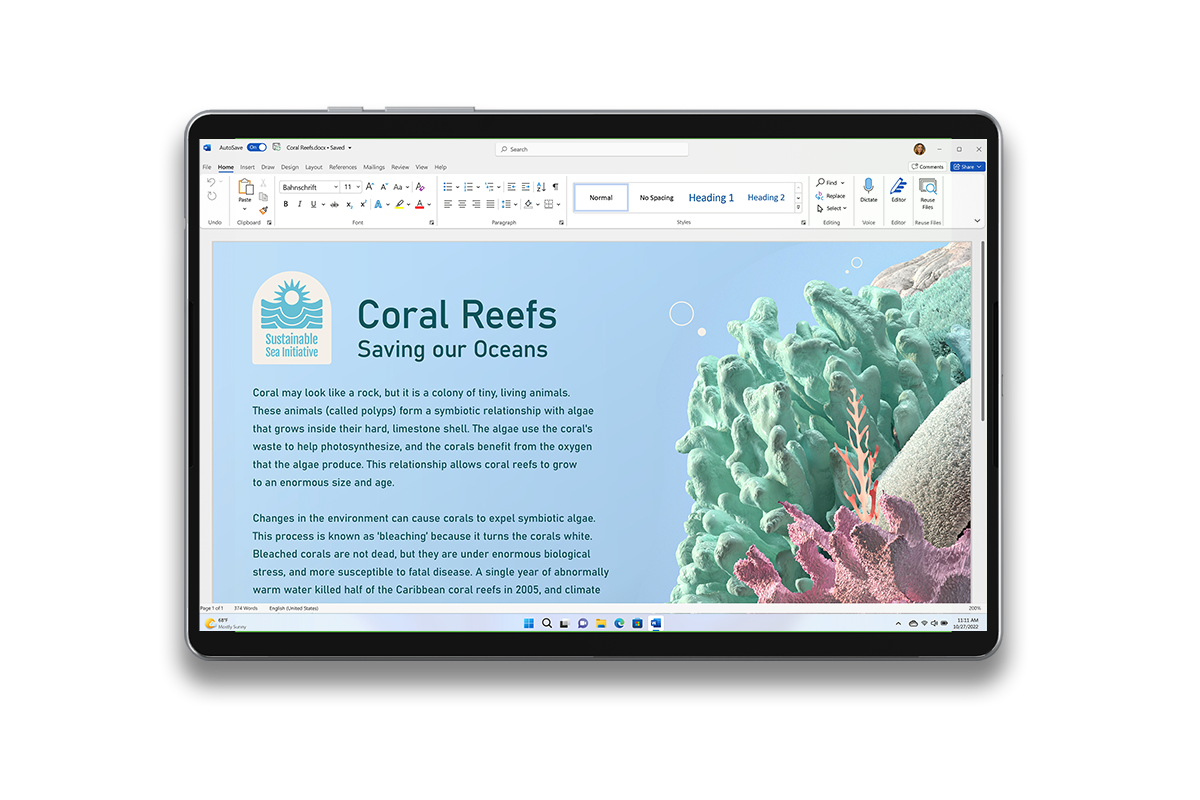Click the Comments button
The width and height of the screenshot is (1200, 800).
point(927,167)
